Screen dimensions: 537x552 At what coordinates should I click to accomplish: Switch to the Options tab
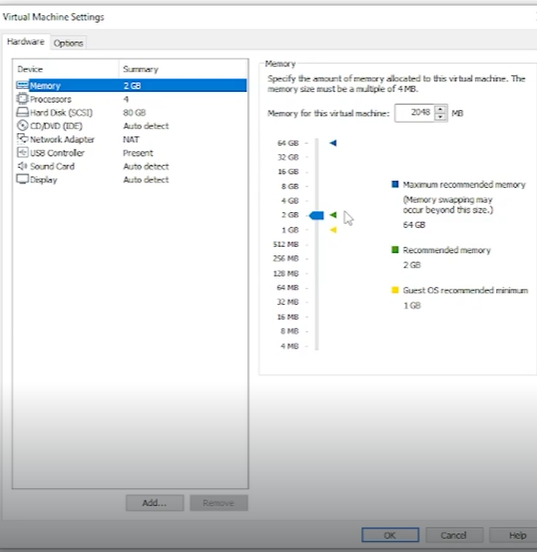tap(68, 43)
